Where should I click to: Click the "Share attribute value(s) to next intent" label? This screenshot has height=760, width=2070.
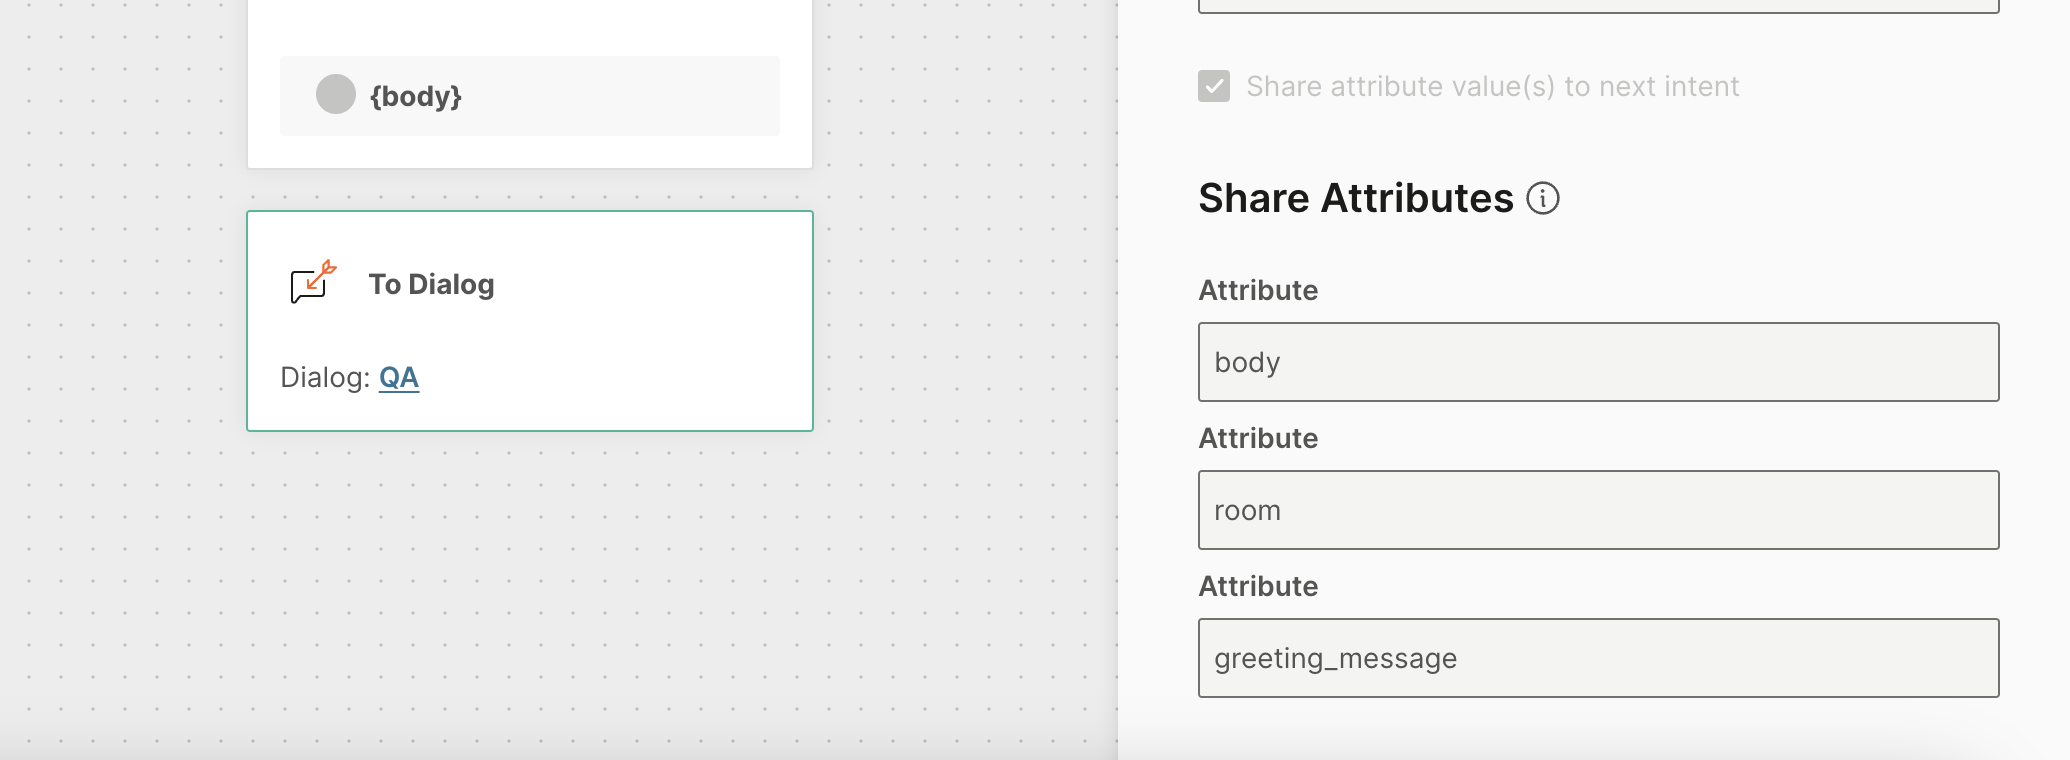[1492, 87]
